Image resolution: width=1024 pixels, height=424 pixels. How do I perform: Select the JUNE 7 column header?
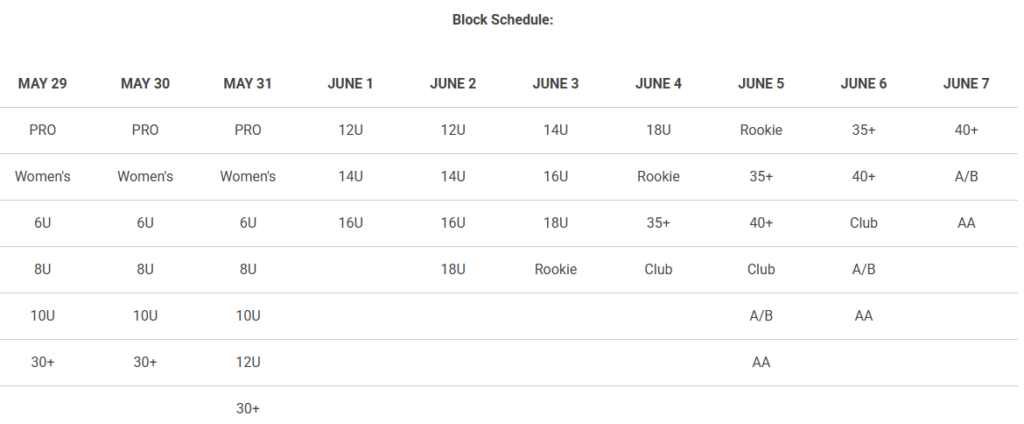pyautogui.click(x=966, y=84)
